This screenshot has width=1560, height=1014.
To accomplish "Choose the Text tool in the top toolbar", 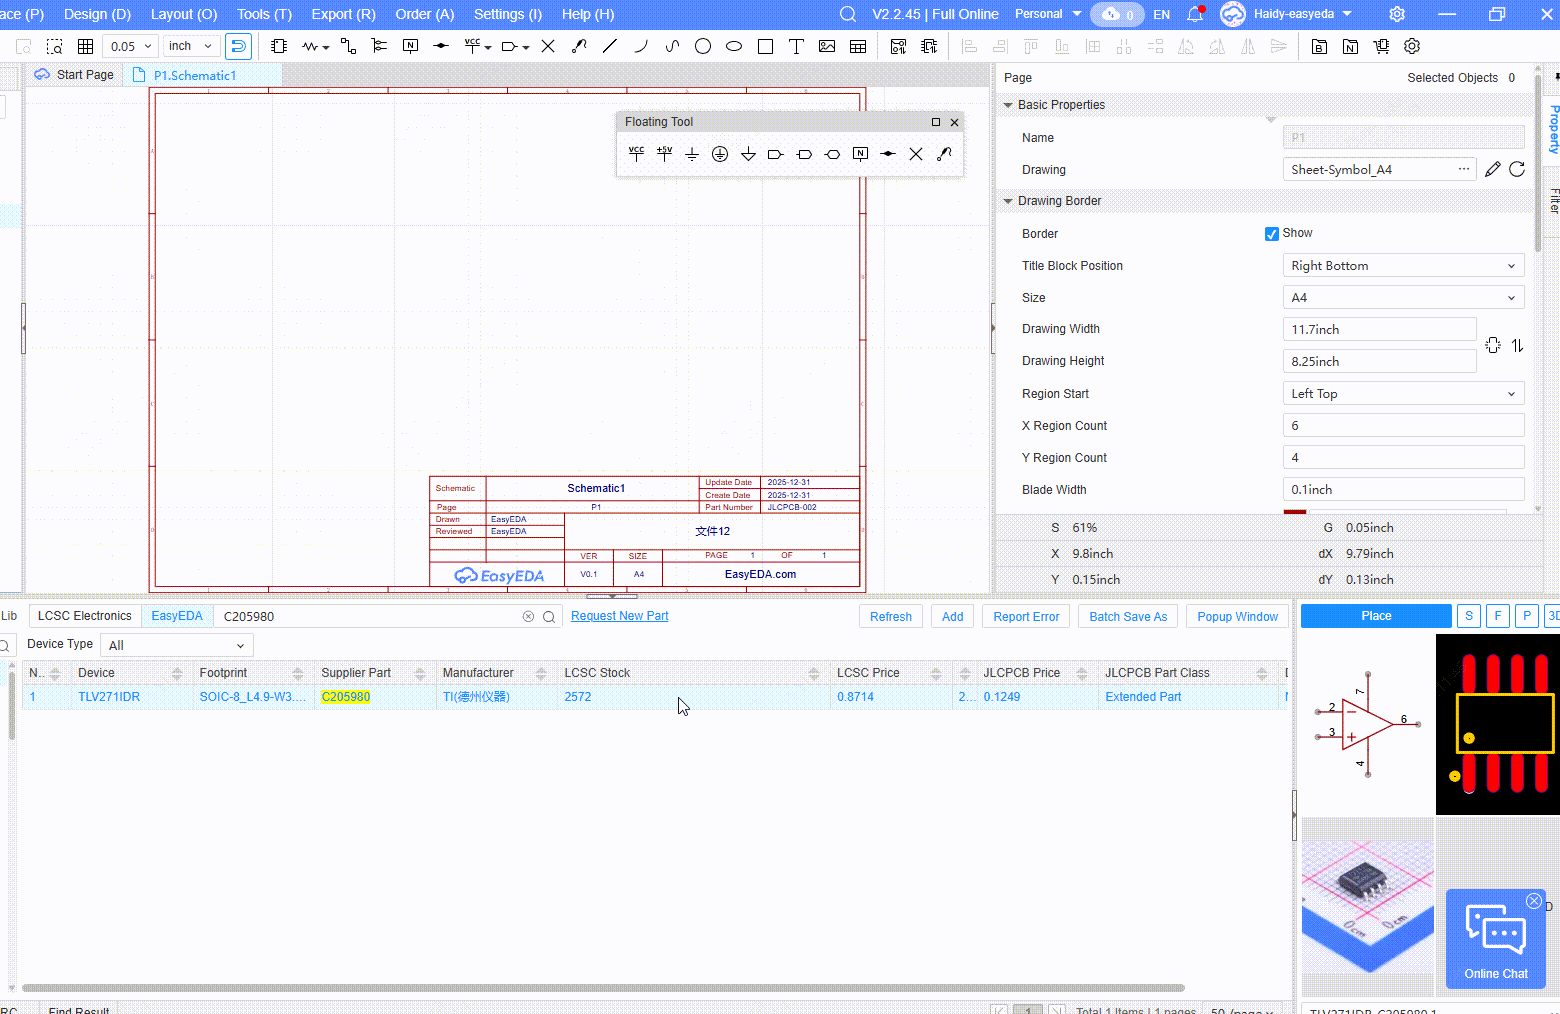I will [x=796, y=46].
